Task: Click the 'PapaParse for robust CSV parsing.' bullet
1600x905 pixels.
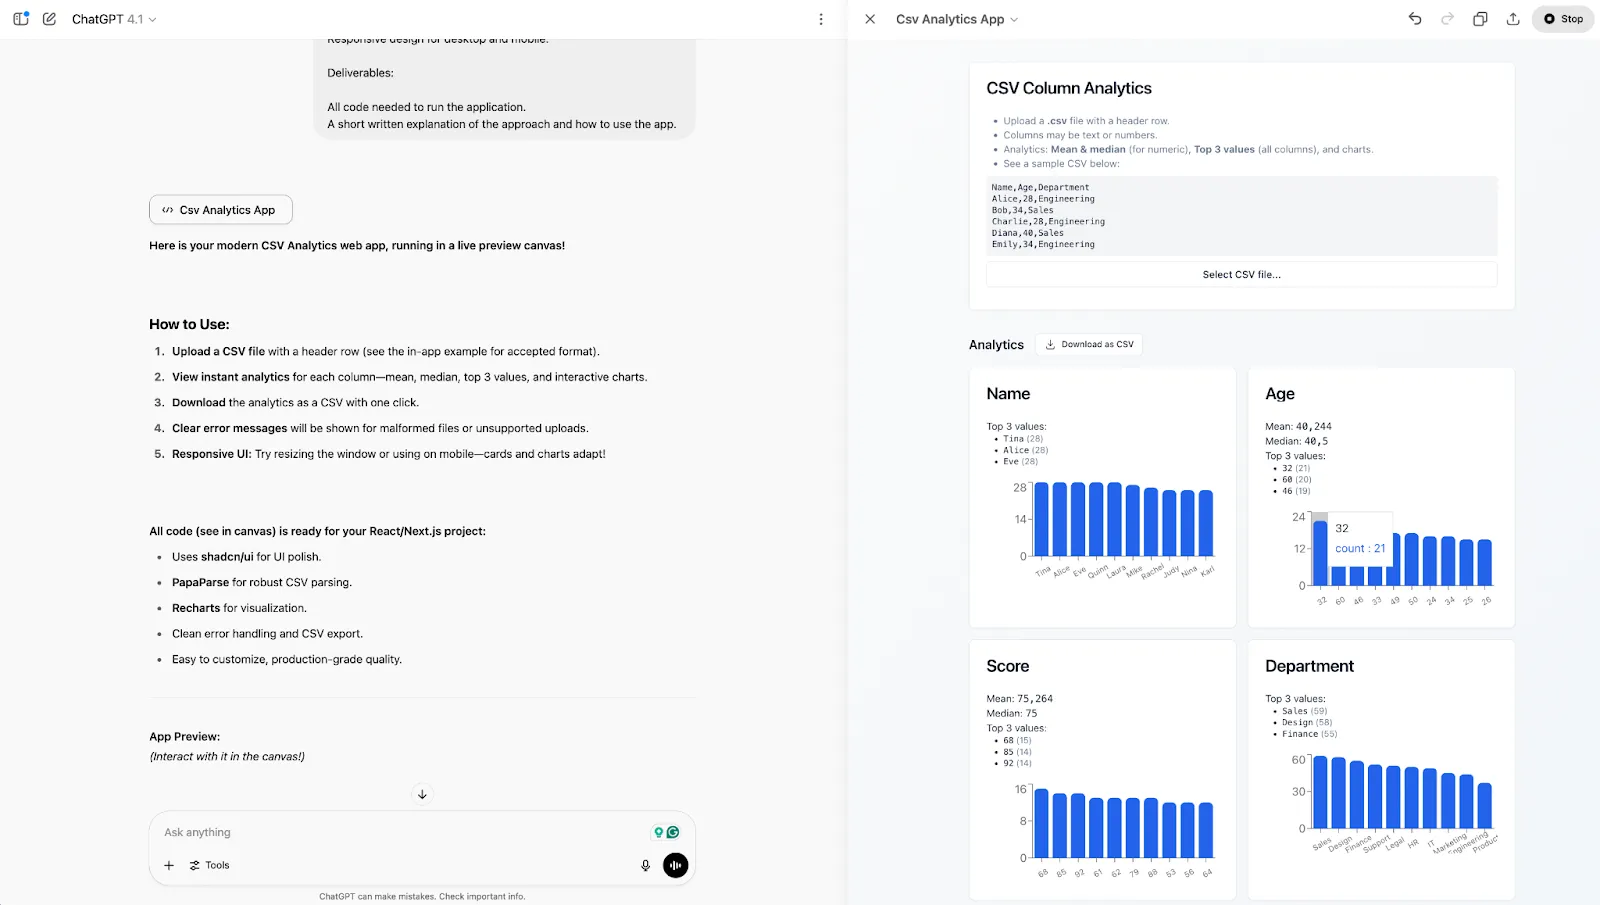Action: coord(262,582)
